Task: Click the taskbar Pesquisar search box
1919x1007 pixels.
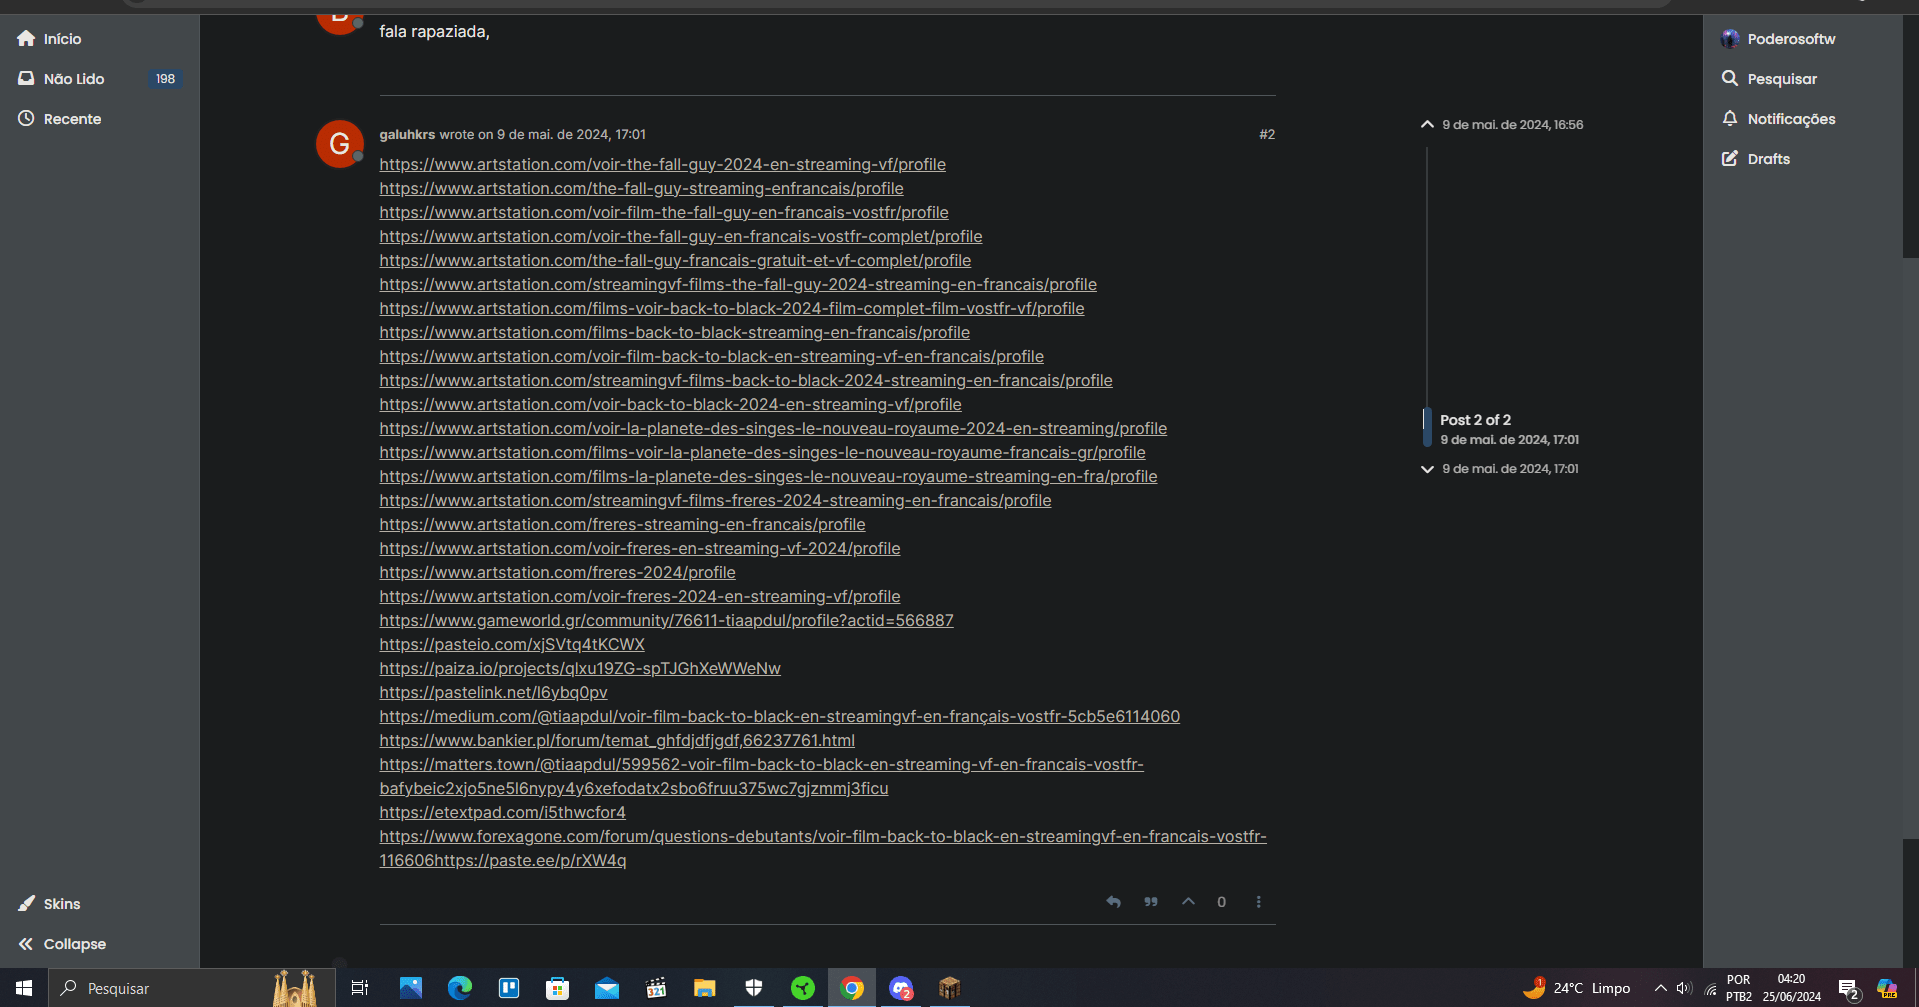Action: click(191, 988)
